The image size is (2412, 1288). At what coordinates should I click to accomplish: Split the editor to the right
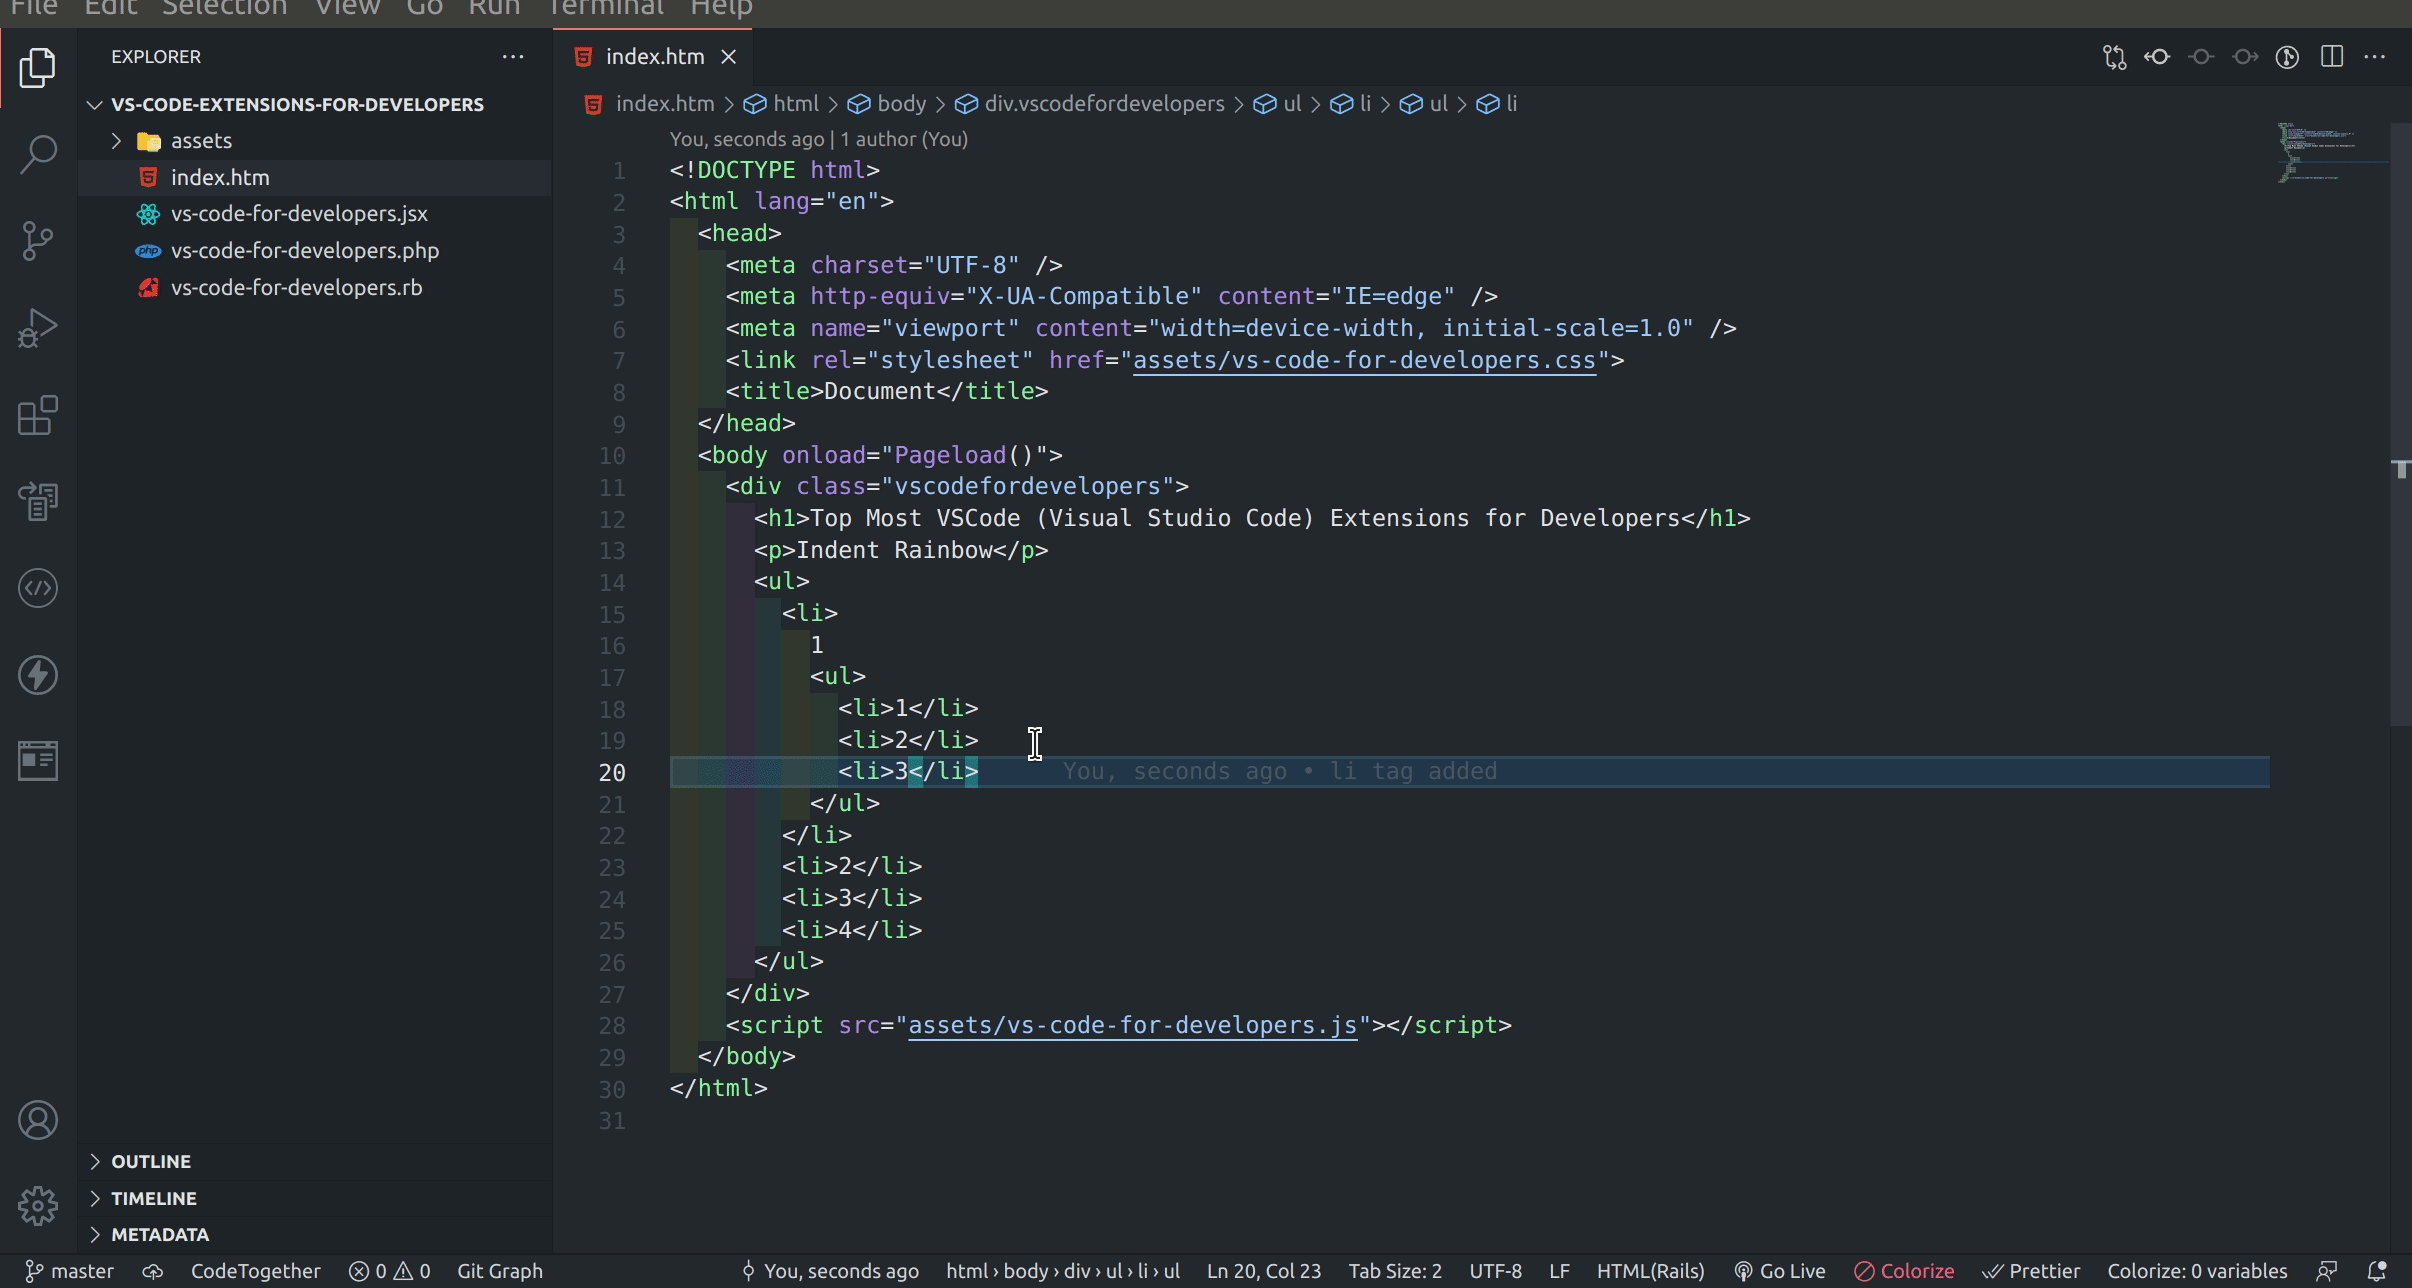pos(2331,56)
